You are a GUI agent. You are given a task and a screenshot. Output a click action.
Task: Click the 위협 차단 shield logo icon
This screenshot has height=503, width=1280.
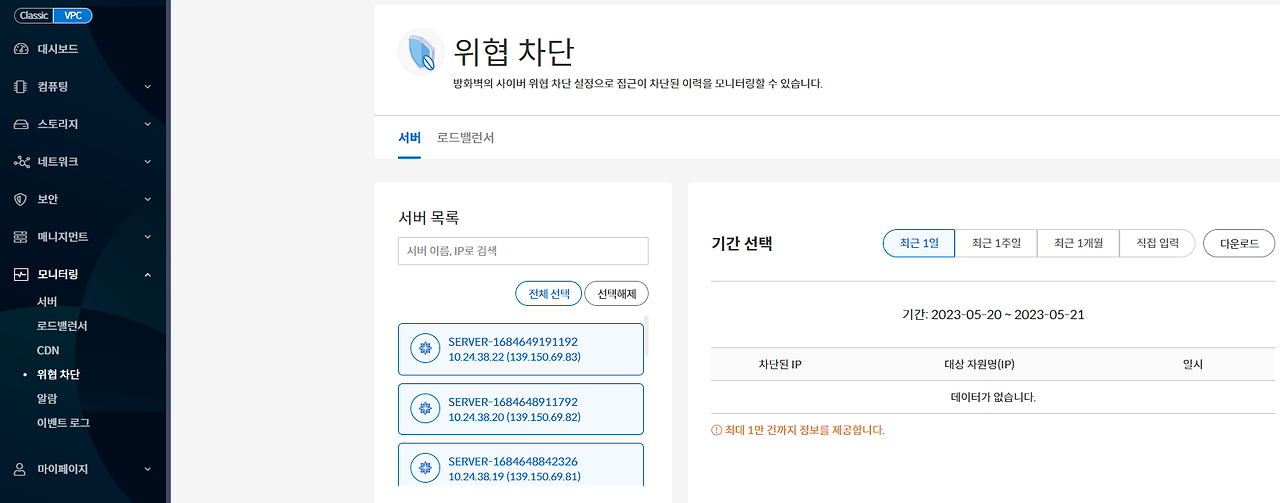(421, 51)
